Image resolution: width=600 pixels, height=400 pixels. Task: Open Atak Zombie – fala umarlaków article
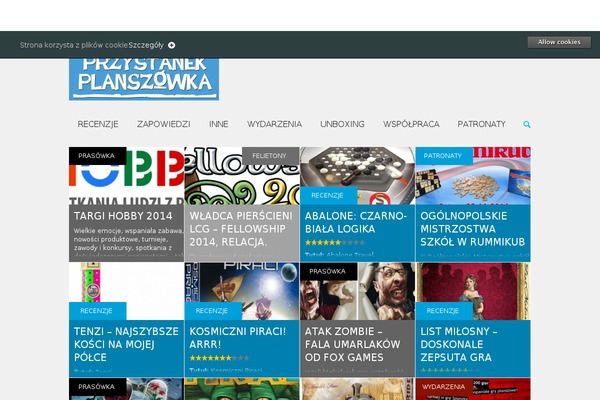[352, 344]
